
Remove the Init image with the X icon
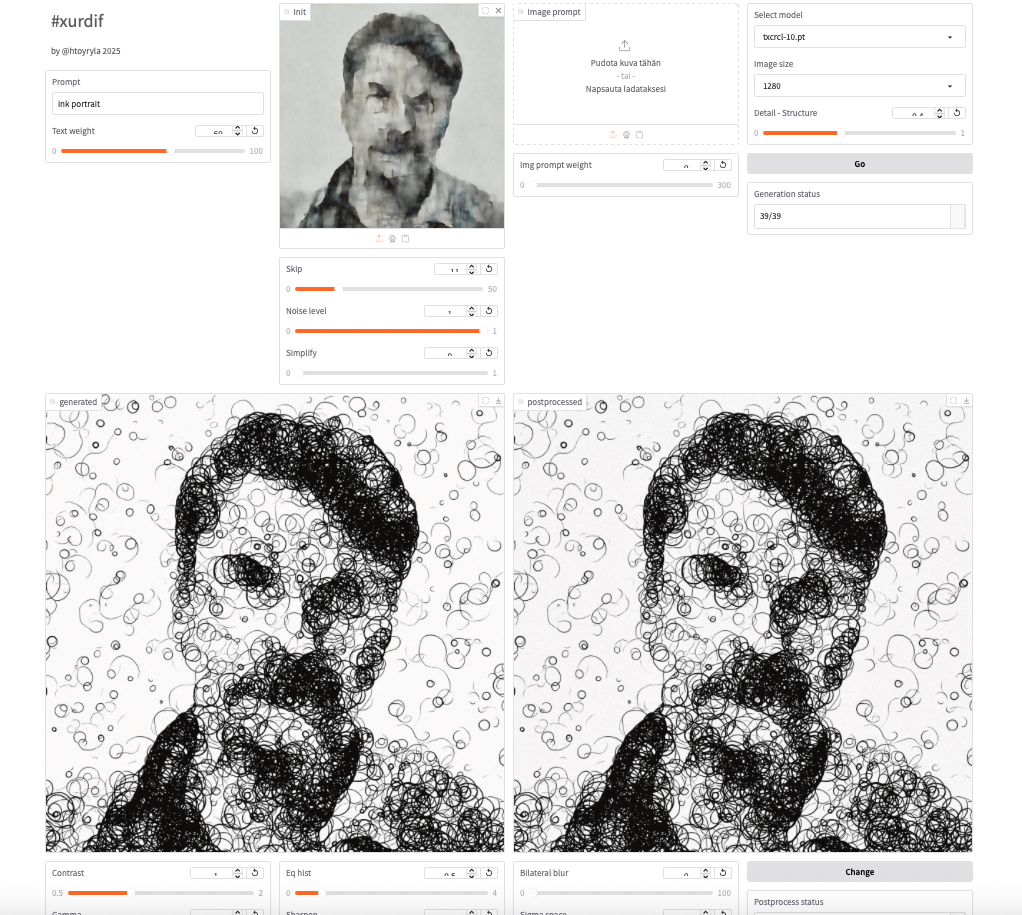(498, 11)
